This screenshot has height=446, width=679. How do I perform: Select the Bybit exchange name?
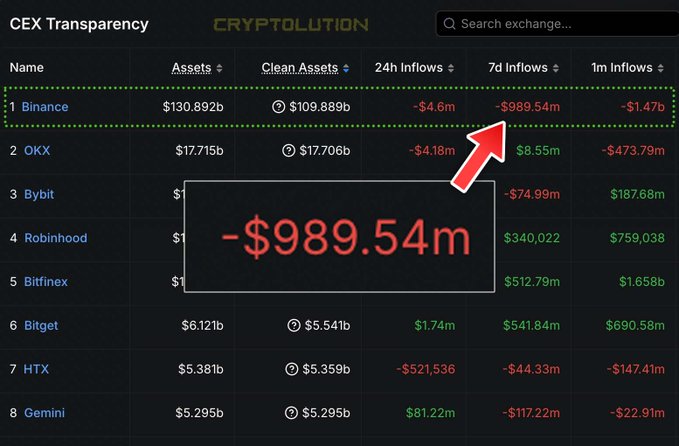click(x=40, y=194)
